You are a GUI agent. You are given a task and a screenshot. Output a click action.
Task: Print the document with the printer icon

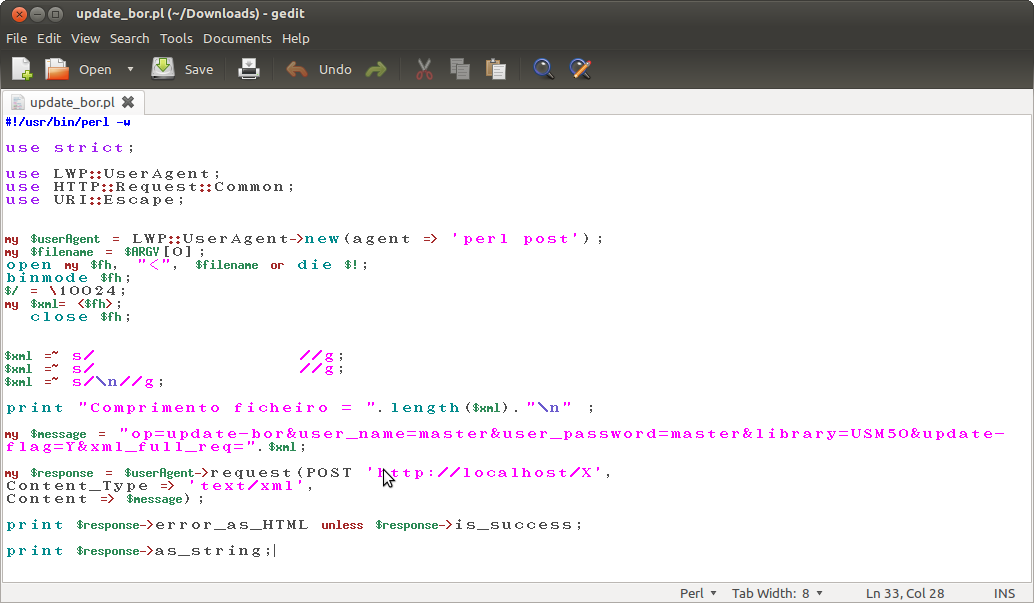(x=249, y=69)
